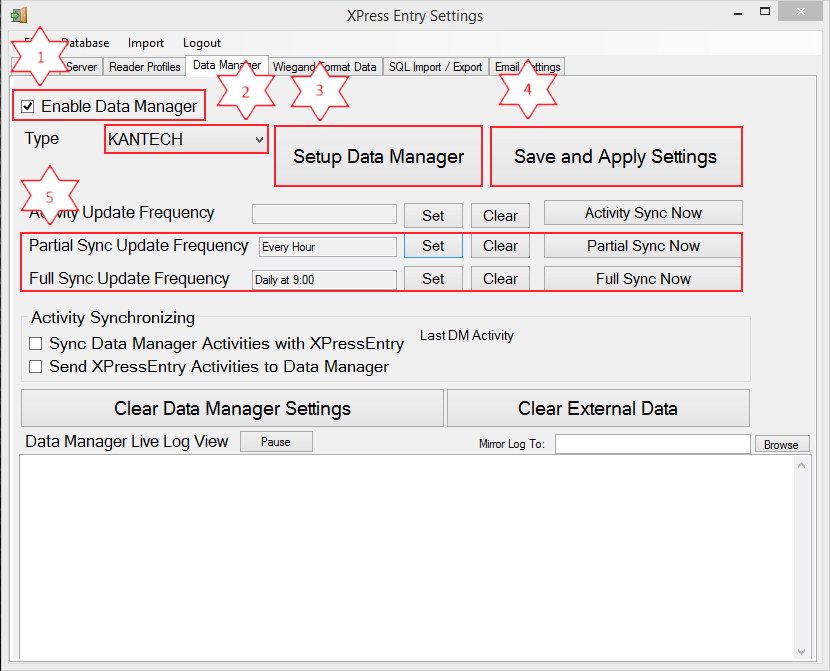Uncheck the Enable Data Manager checkbox

[28, 107]
